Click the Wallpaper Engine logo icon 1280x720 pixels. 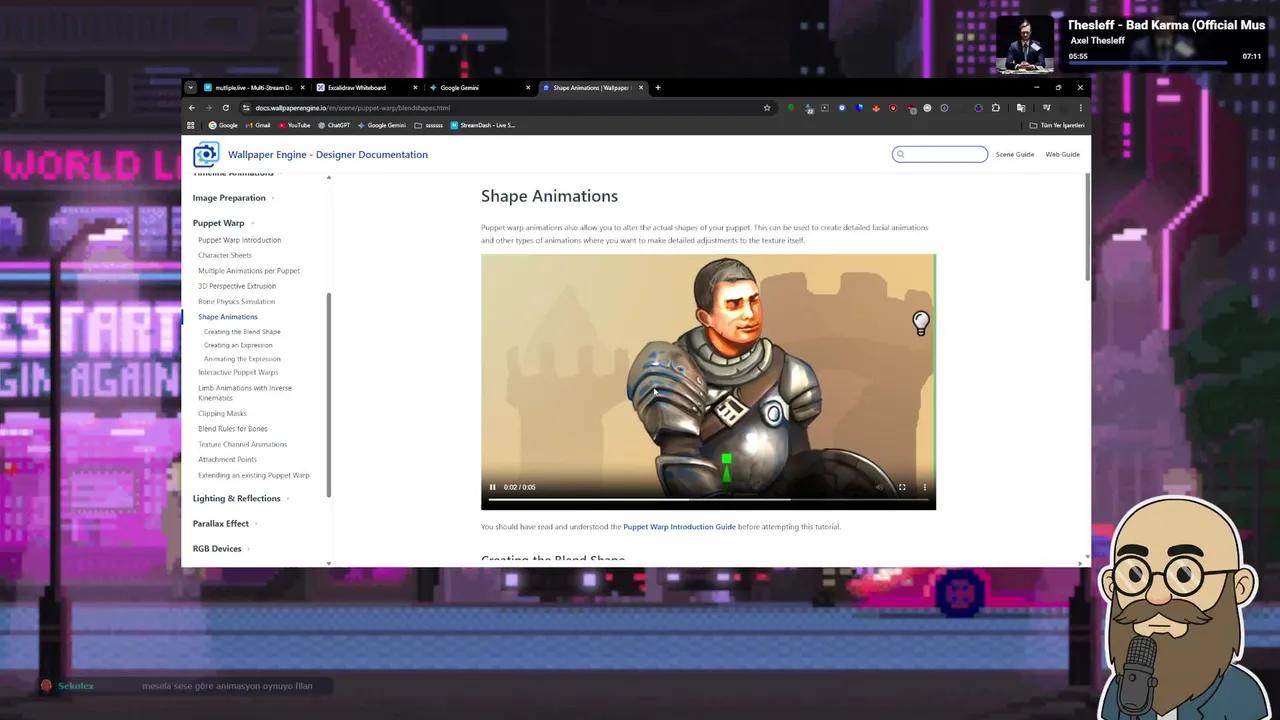206,154
